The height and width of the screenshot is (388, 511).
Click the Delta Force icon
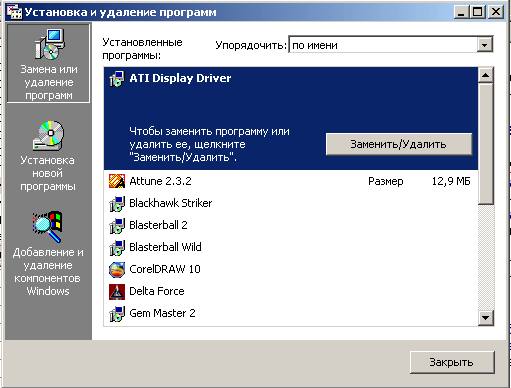point(117,292)
